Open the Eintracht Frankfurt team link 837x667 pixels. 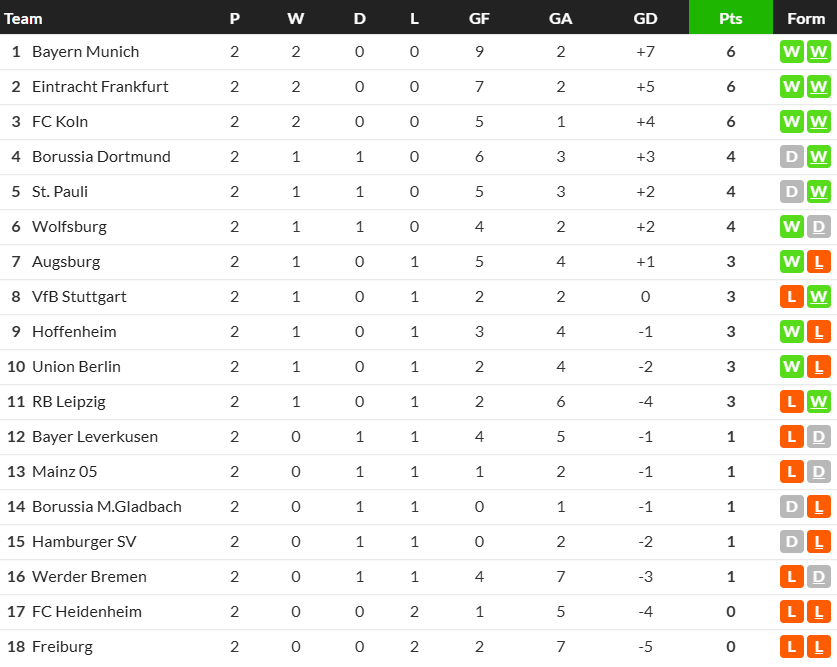click(x=100, y=86)
